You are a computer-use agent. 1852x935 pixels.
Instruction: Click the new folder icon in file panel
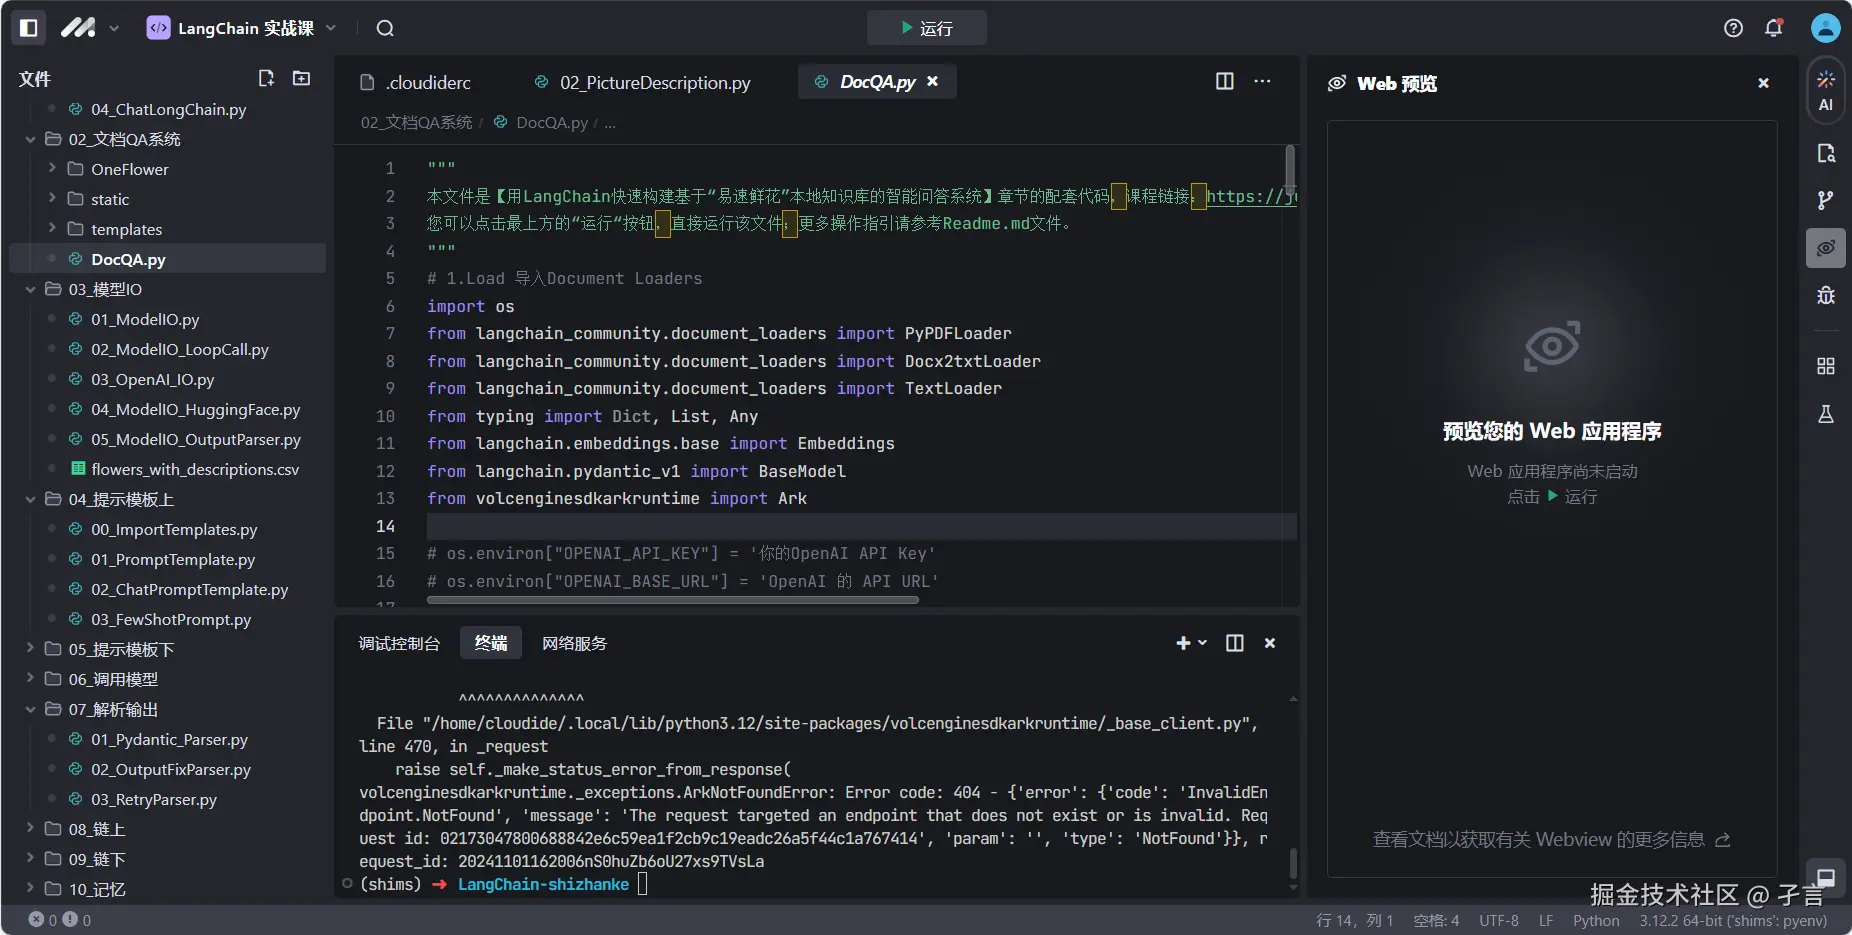301,78
